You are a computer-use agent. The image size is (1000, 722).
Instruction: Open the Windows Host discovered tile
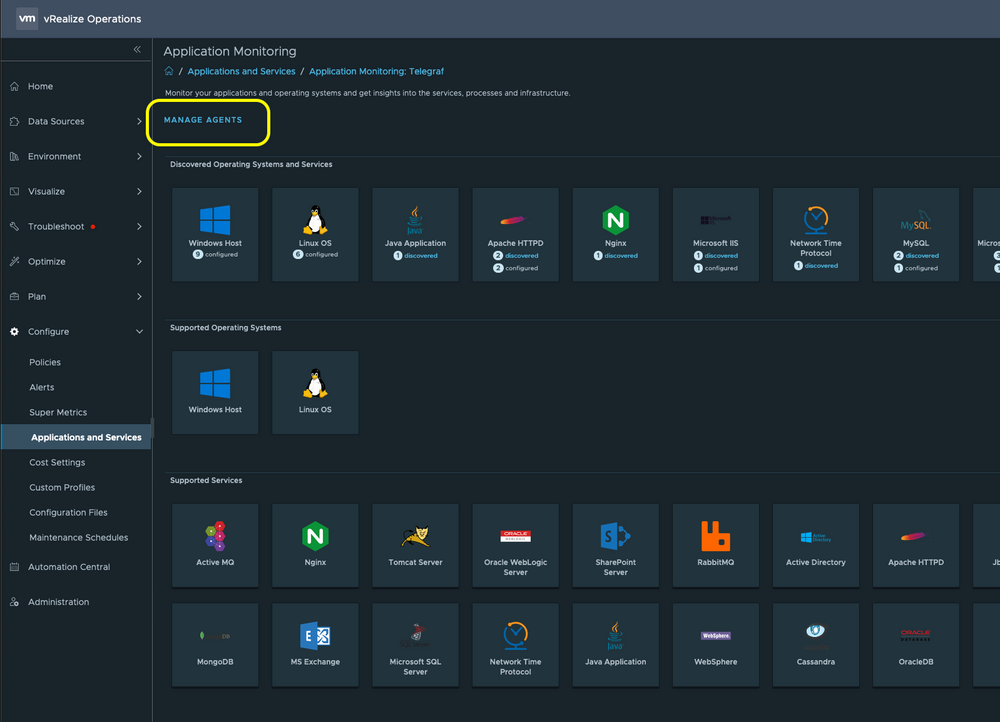[x=215, y=234]
